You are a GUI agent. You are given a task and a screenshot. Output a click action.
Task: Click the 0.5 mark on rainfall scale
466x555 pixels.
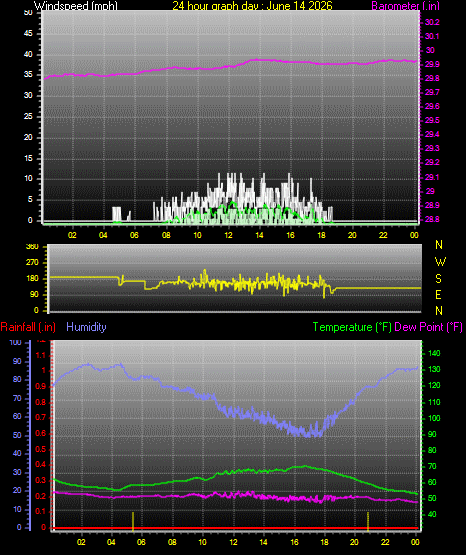pyautogui.click(x=41, y=449)
